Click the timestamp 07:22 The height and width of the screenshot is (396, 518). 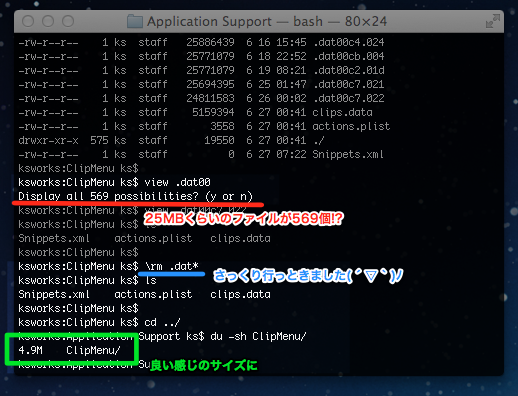coord(291,154)
